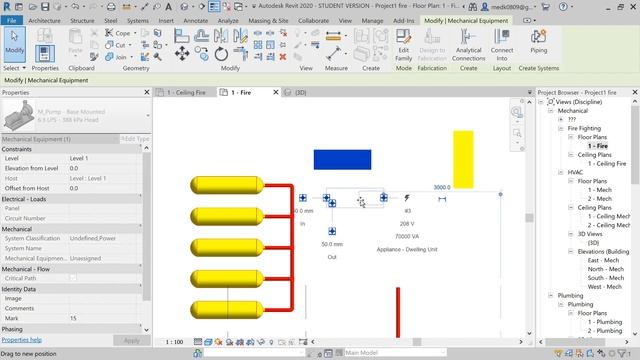
Task: Click the Open folder icon in quick access toolbar
Action: coord(33,7)
